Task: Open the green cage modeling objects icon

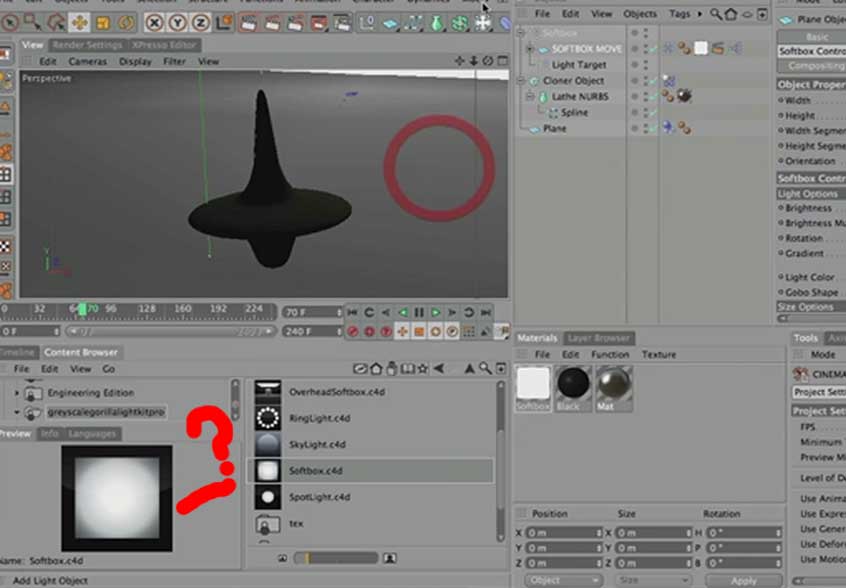Action: (x=460, y=23)
